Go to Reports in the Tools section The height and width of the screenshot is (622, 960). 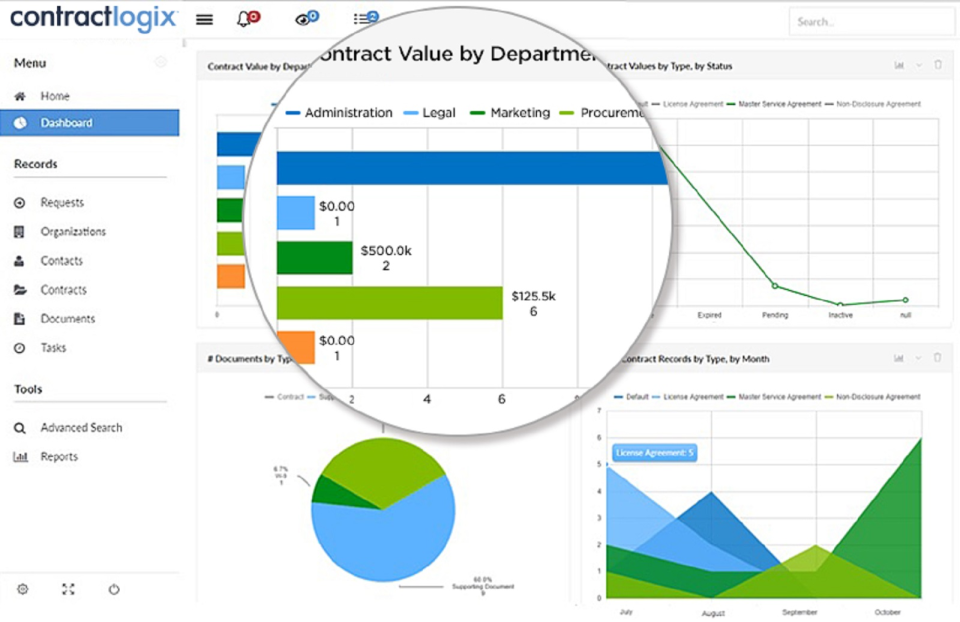click(58, 456)
